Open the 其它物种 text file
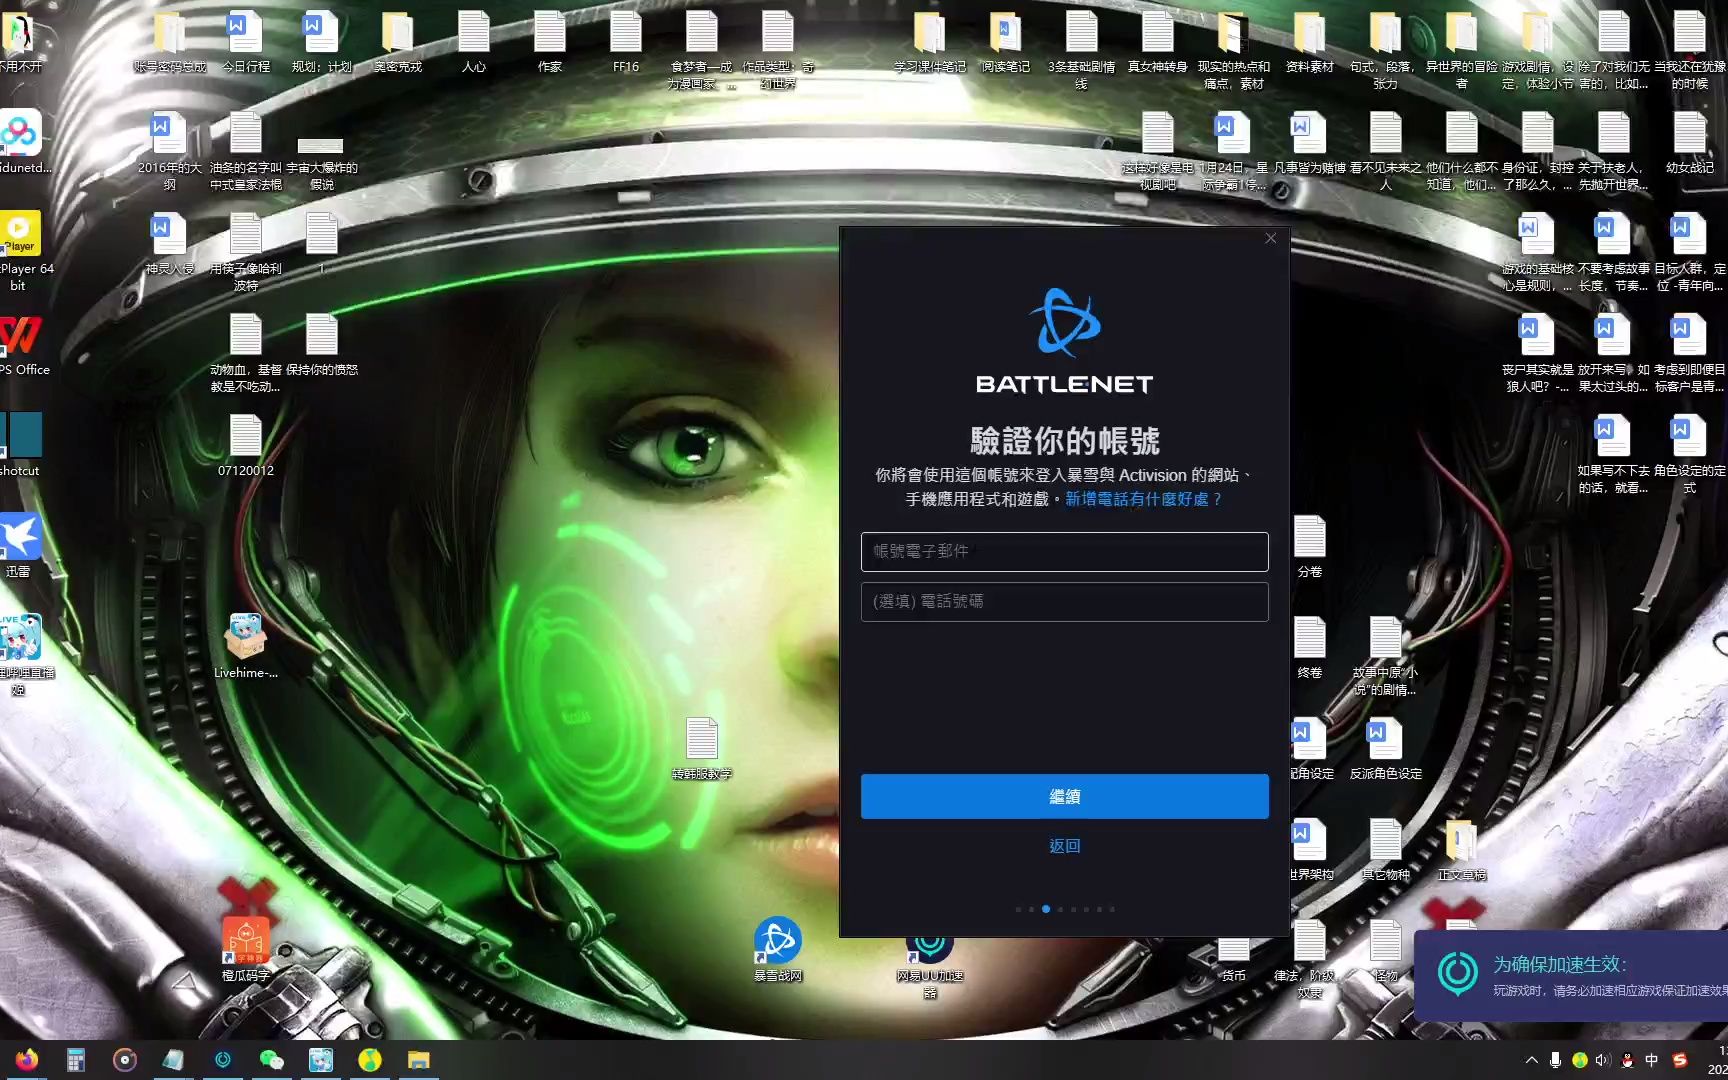The height and width of the screenshot is (1080, 1728). click(1386, 849)
